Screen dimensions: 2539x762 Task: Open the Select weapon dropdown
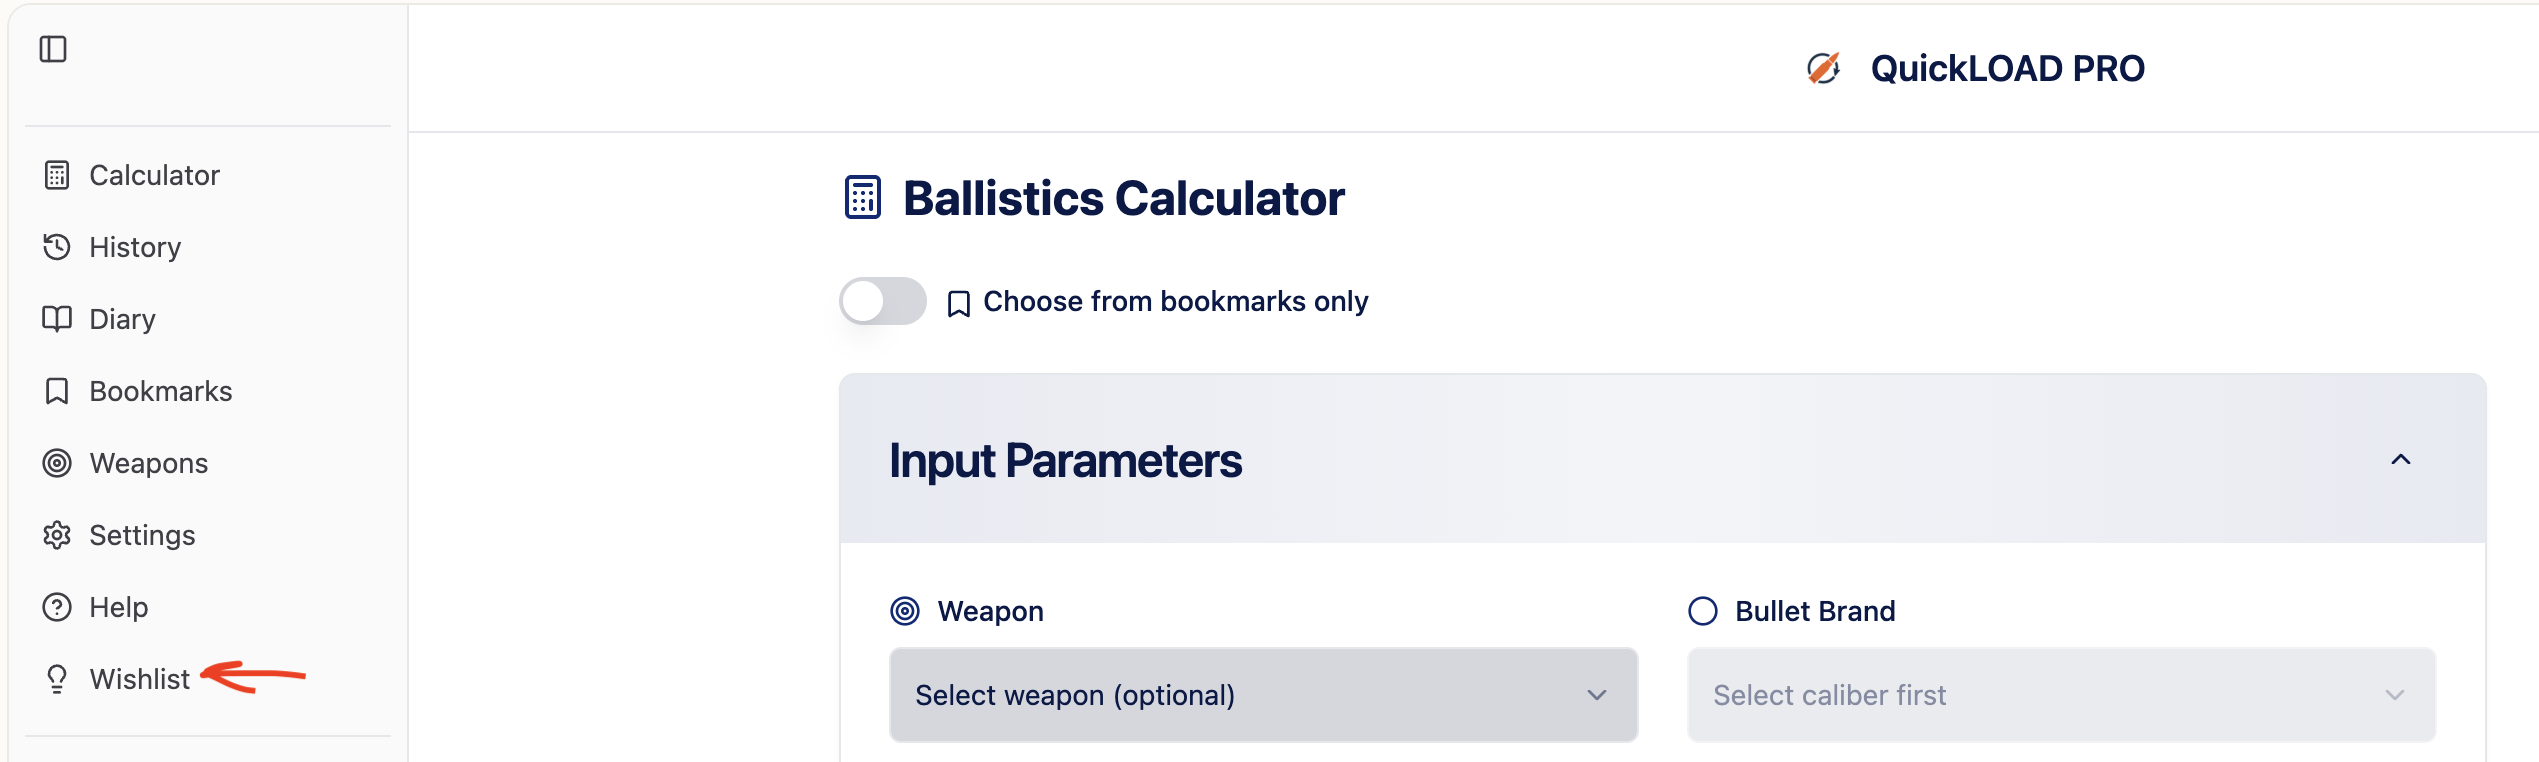(x=1263, y=695)
